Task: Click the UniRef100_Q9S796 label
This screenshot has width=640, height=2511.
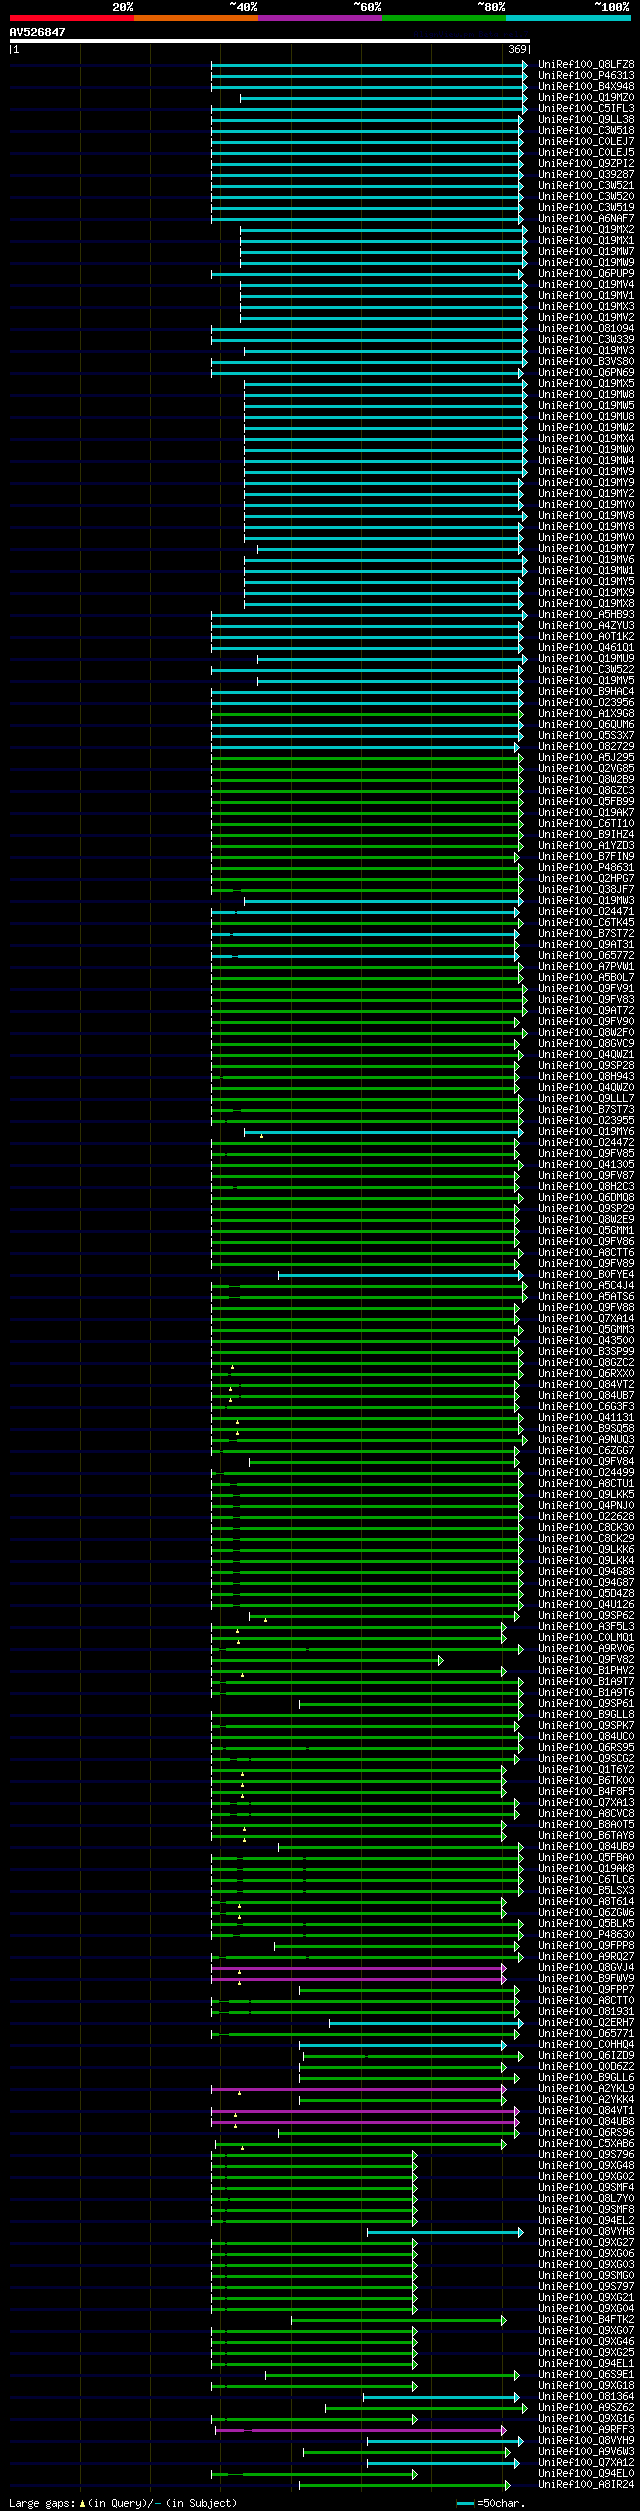Action: (586, 2155)
